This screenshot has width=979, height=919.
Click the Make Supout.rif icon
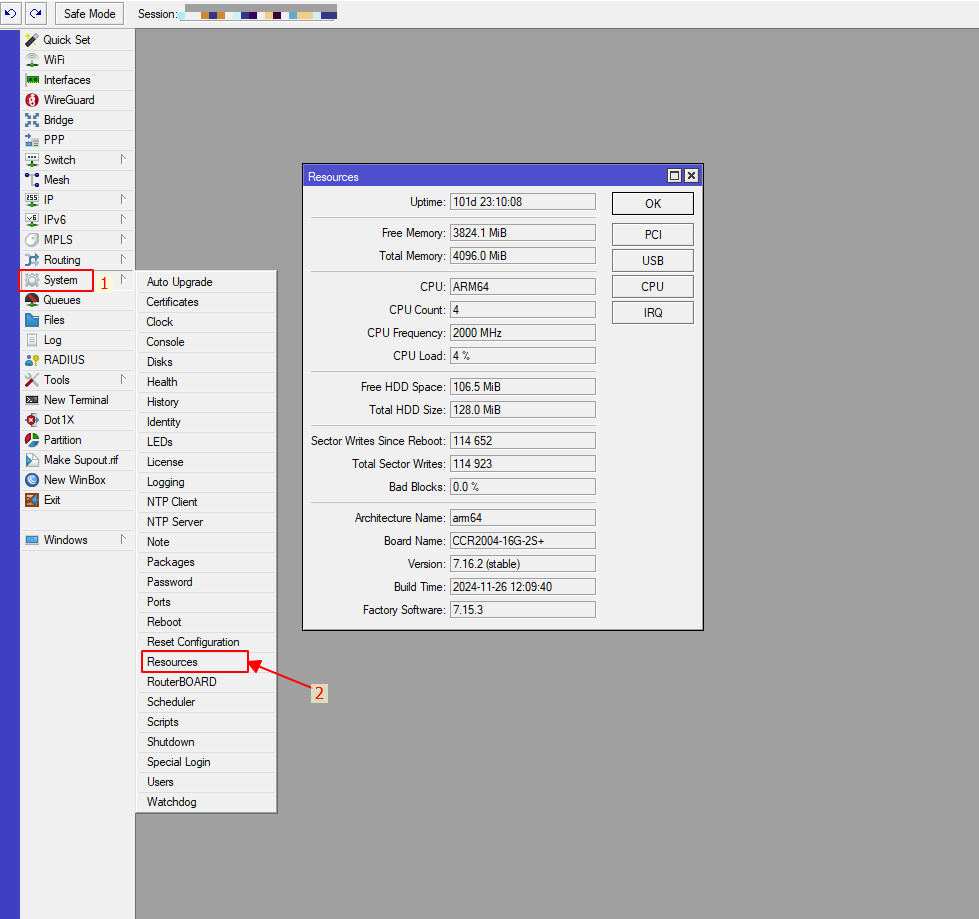coord(32,460)
